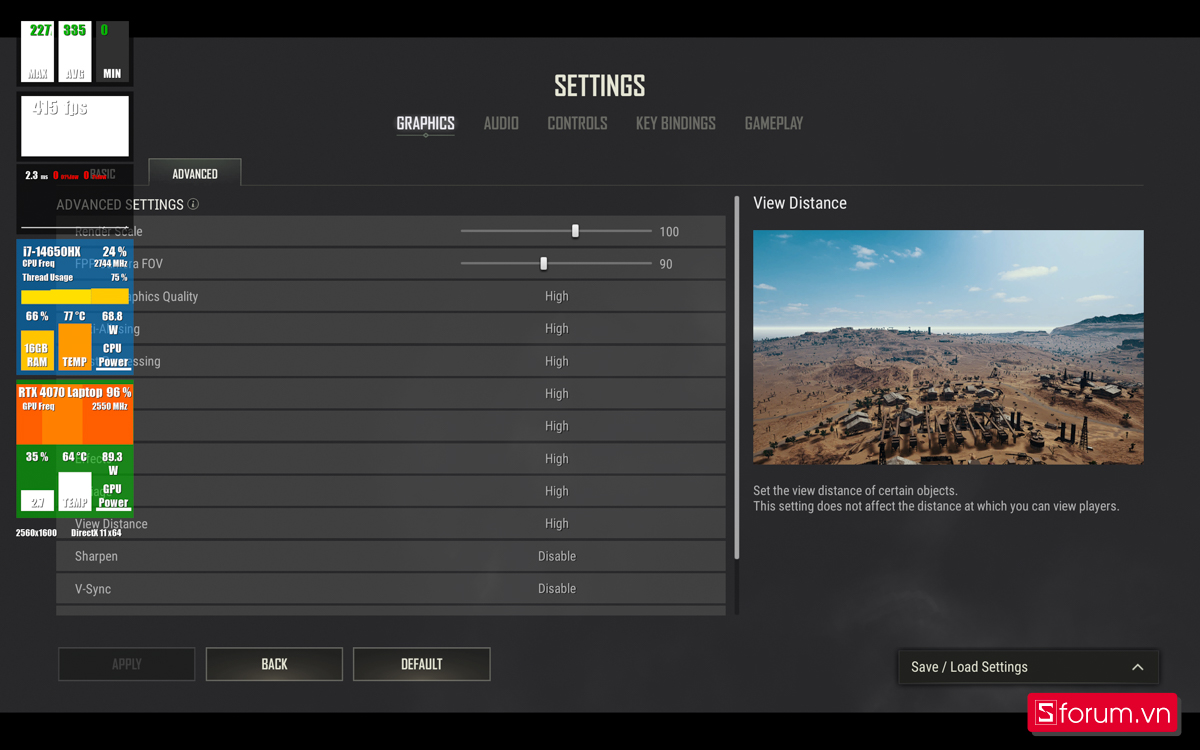Open the Gameplay tab
1200x750 pixels.
click(x=774, y=123)
